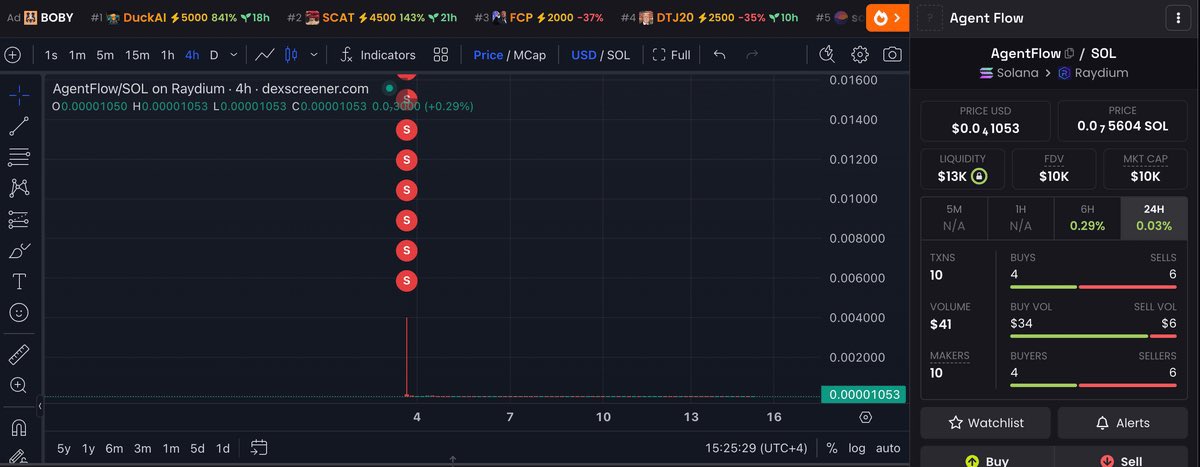The image size is (1200, 467).
Task: Switch chart style to candles
Action: click(x=291, y=55)
